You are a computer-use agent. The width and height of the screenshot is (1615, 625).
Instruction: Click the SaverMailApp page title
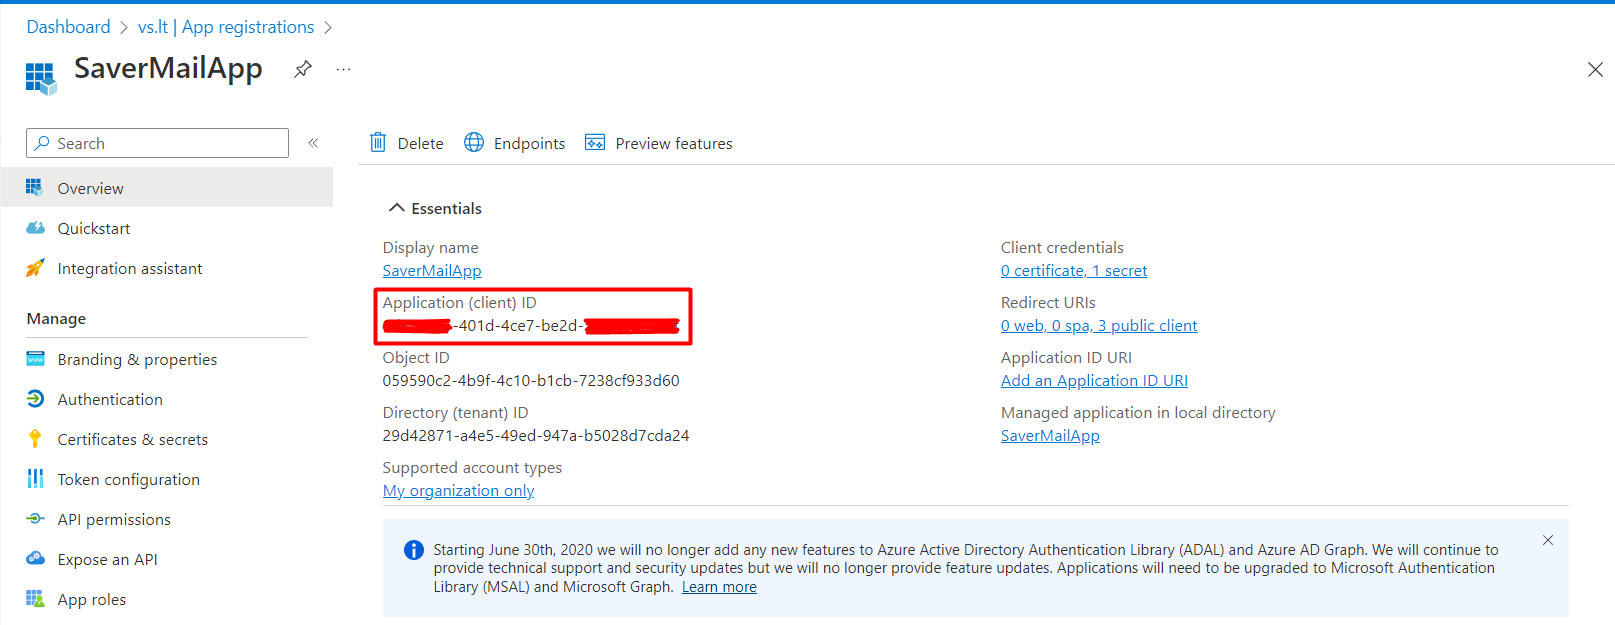tap(168, 68)
